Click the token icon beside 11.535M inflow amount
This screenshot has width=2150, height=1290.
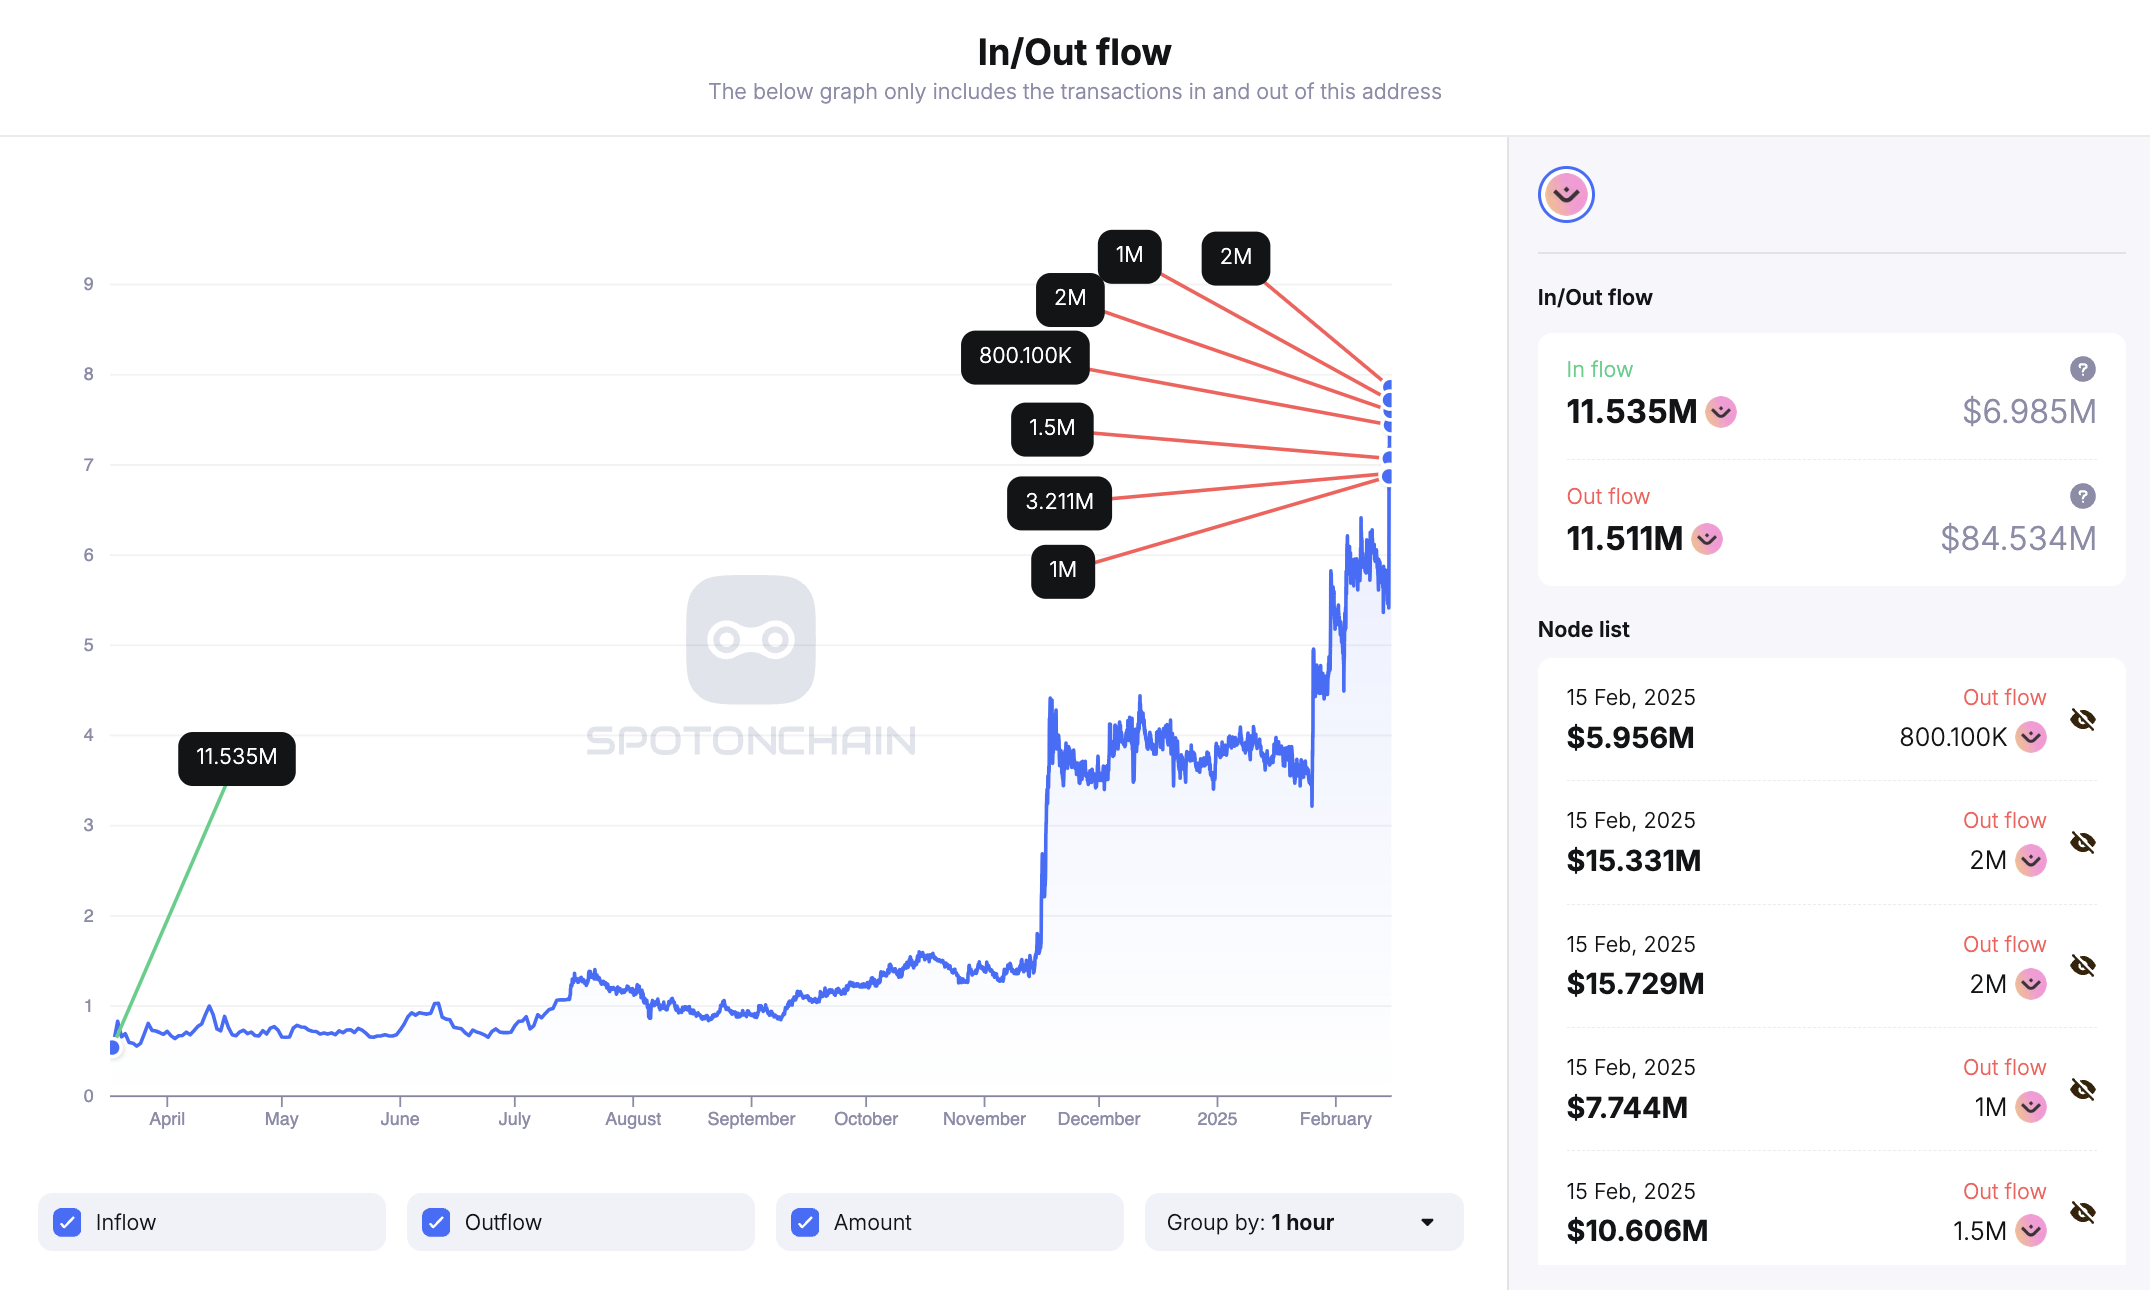(1721, 412)
